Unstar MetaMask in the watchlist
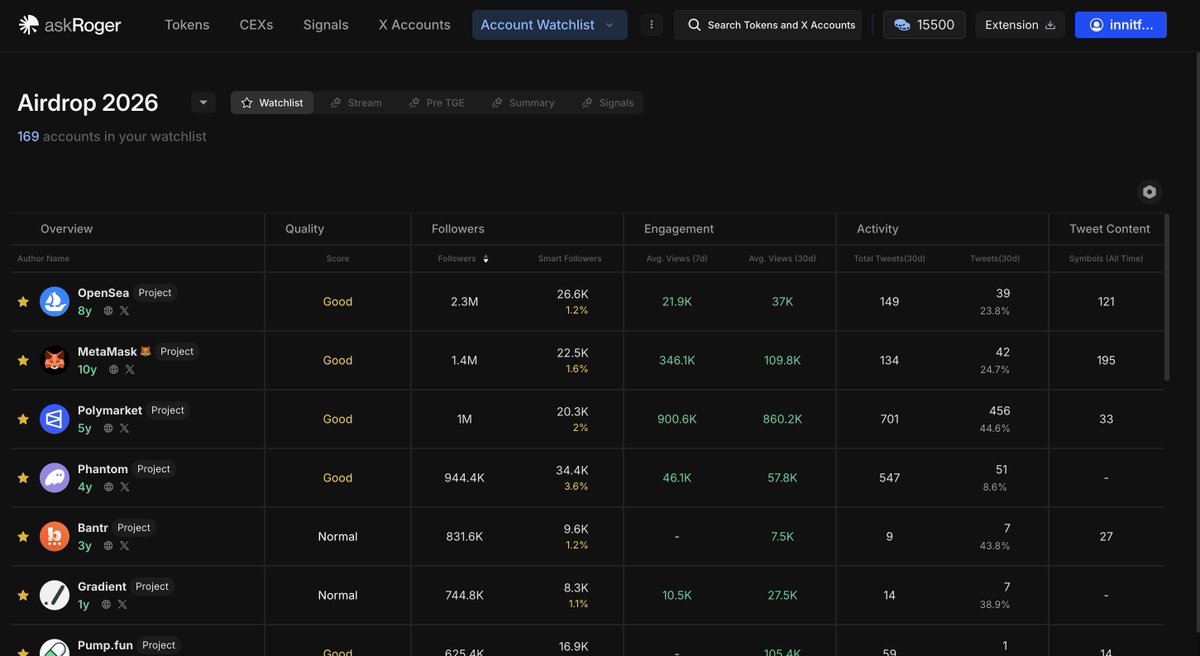The width and height of the screenshot is (1200, 656). click(23, 361)
